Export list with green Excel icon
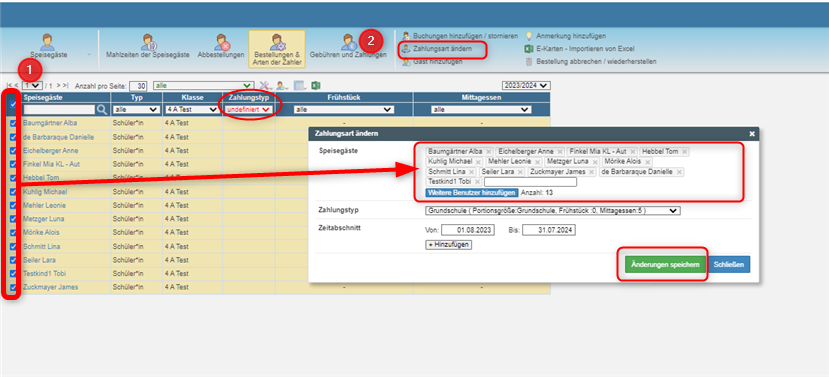The image size is (829, 377). tap(316, 85)
